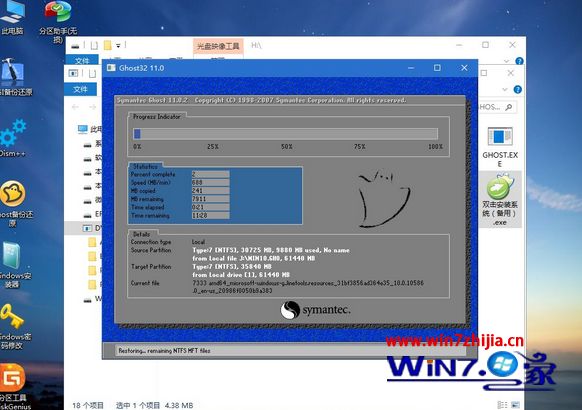The width and height of the screenshot is (582, 410).
Task: Select the GHOST.EXE file in Explorer
Action: (x=500, y=146)
